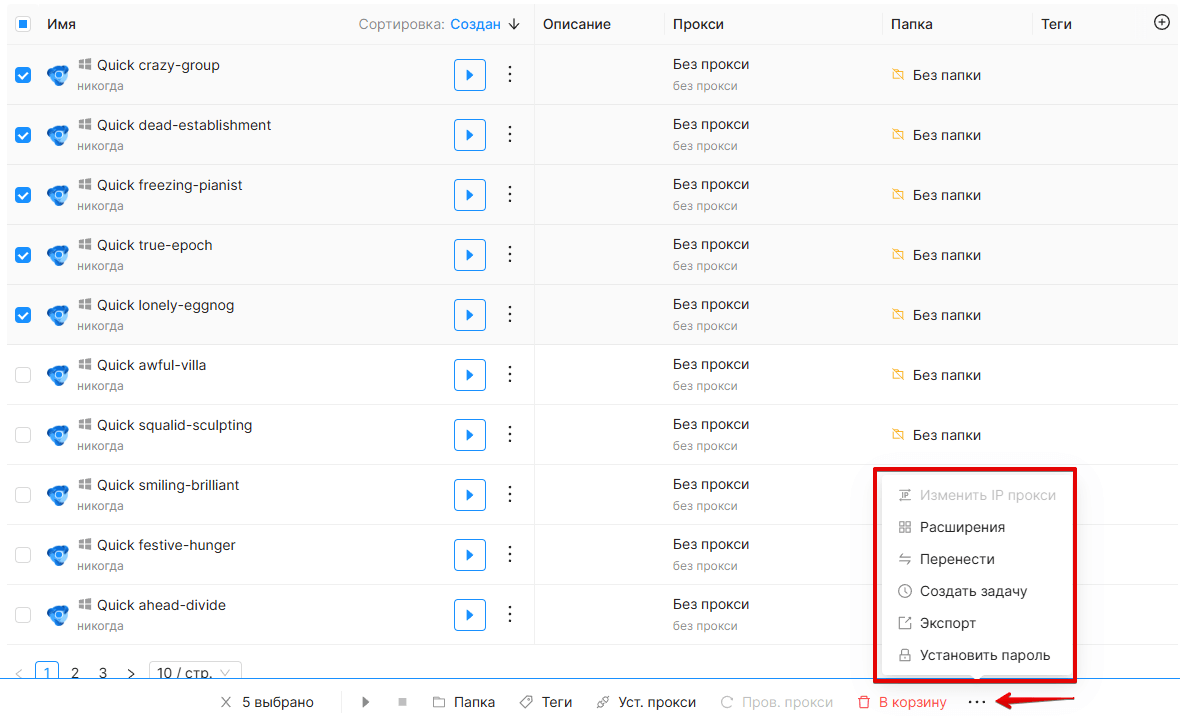Screen dimensions: 1180x721
Task: Launch the Quick crazy-group profile
Action: [x=470, y=75]
